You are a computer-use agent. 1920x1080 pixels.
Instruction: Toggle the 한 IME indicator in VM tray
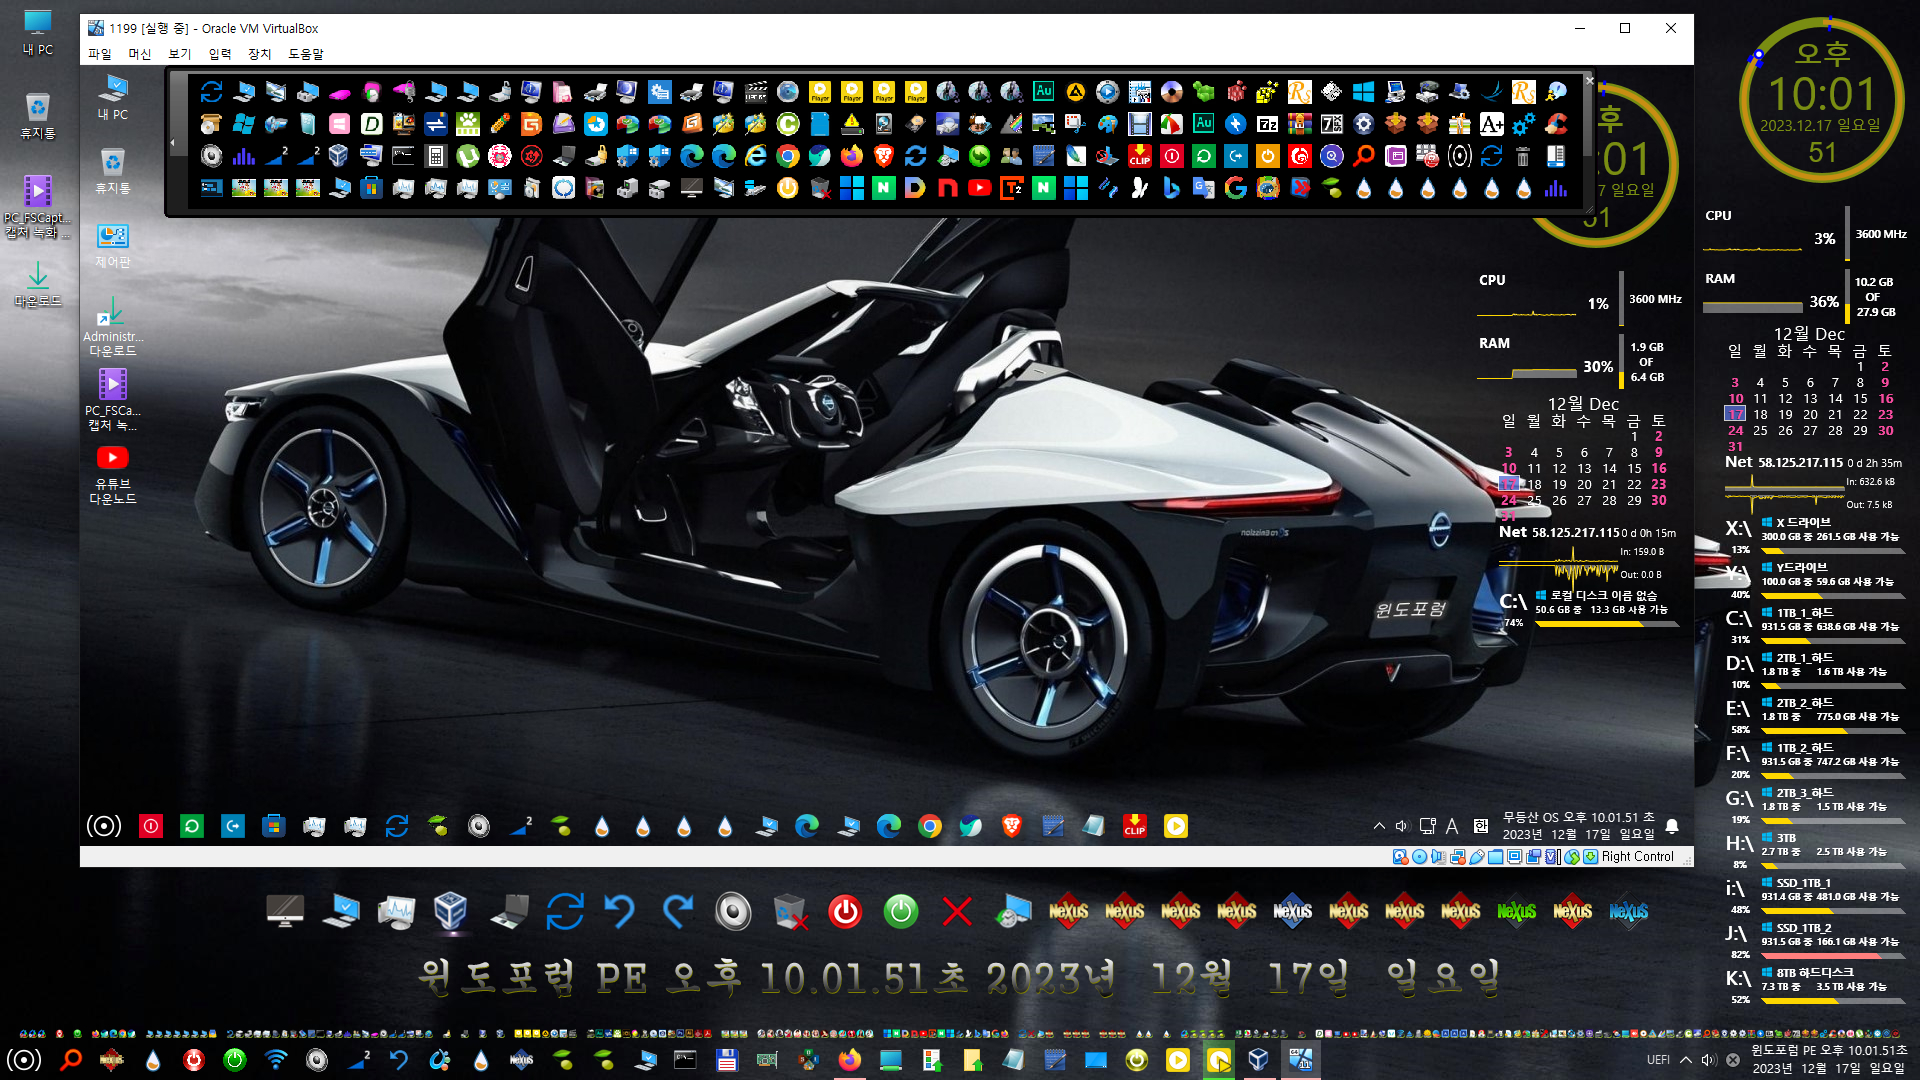pos(1481,826)
